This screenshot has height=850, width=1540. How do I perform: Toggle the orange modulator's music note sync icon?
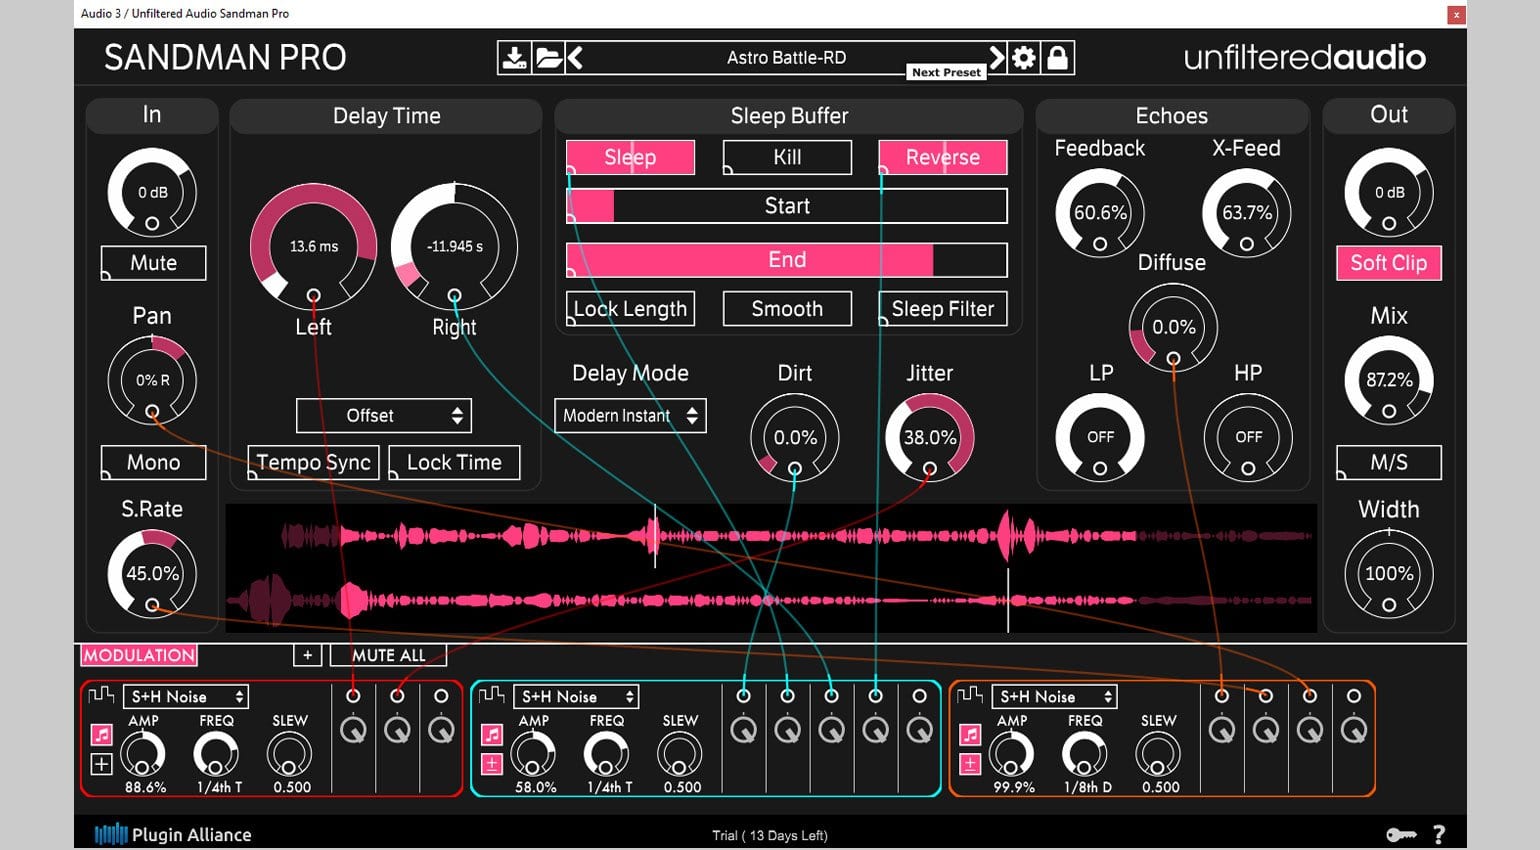(x=970, y=735)
